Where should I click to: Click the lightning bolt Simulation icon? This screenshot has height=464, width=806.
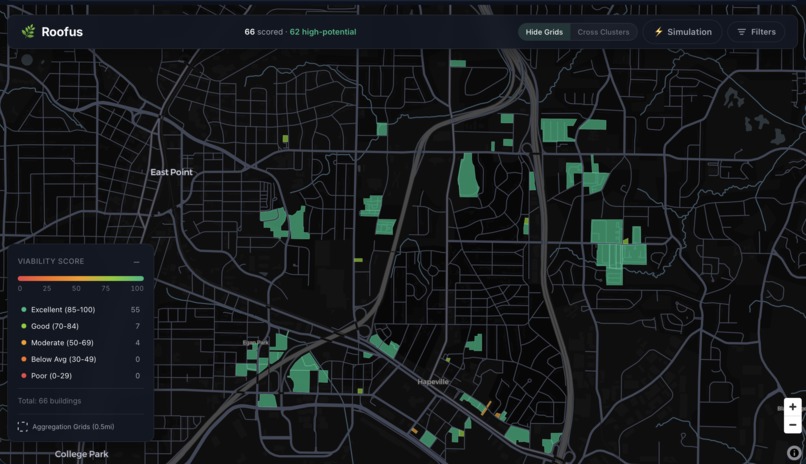tap(658, 32)
